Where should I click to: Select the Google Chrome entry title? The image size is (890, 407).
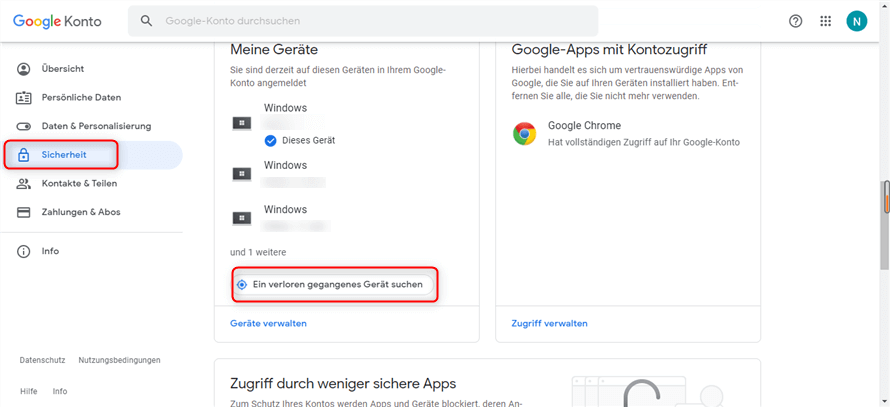tap(585, 125)
